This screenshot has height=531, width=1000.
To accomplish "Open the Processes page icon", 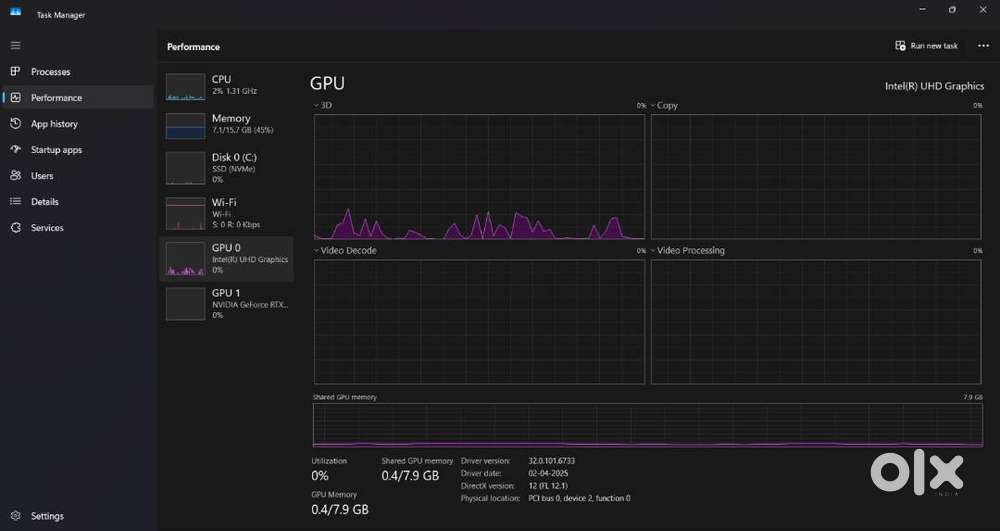I will [x=15, y=72].
